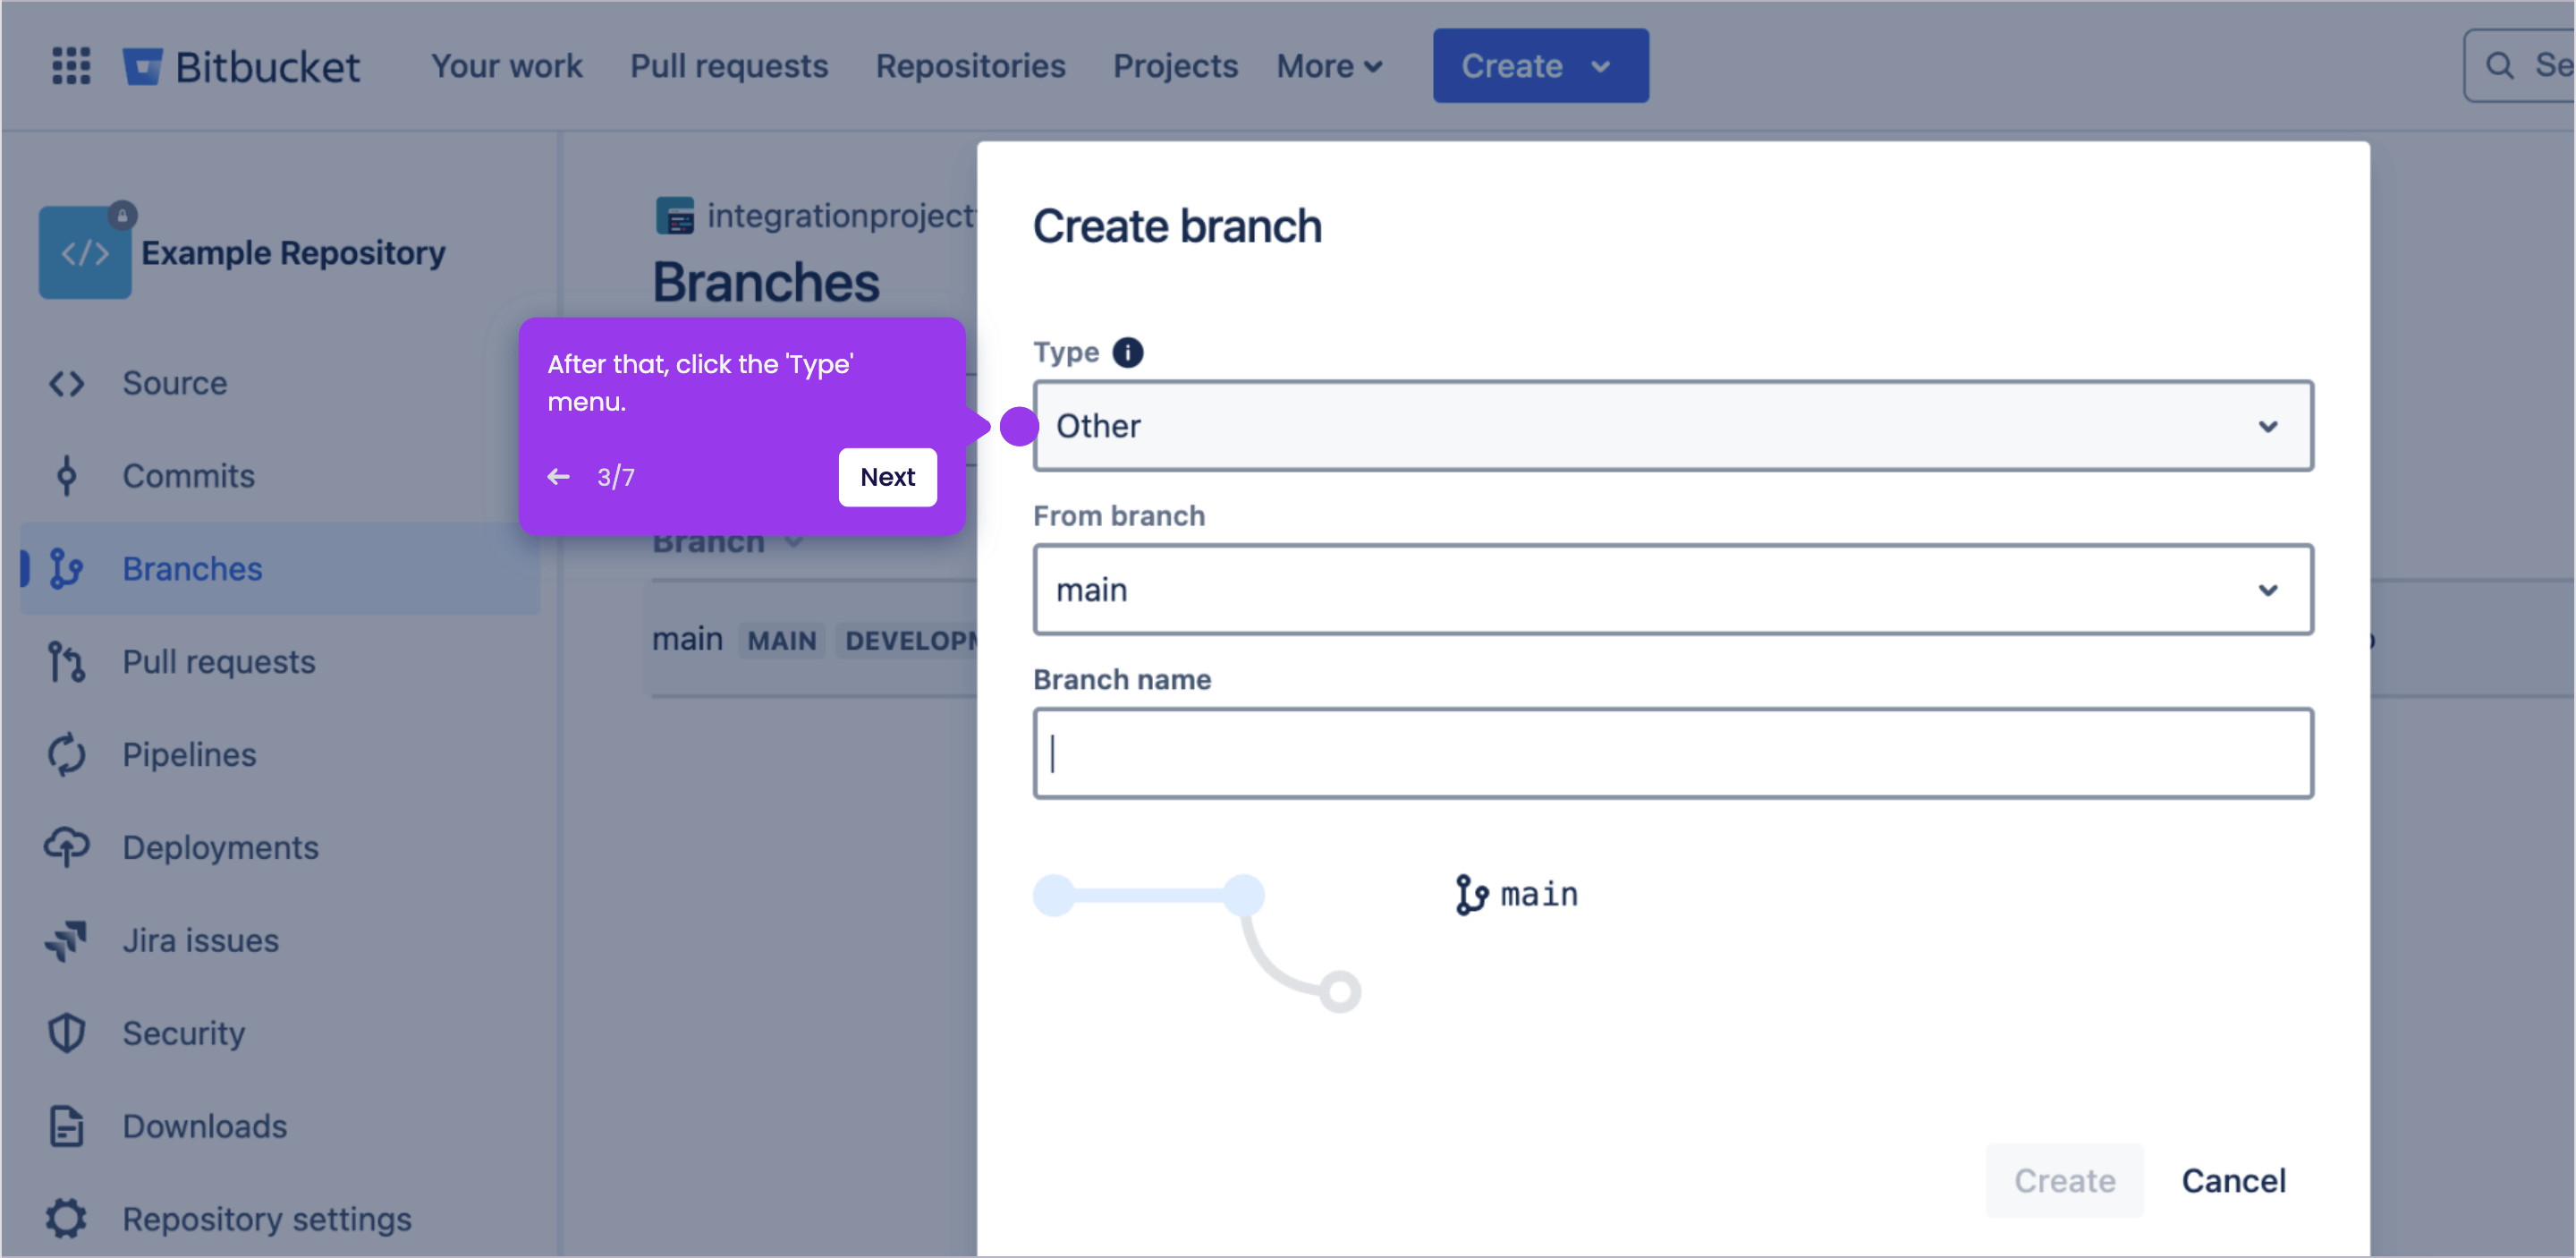Click the Branches fork icon in sidebar
The width and height of the screenshot is (2576, 1258).
(x=67, y=569)
